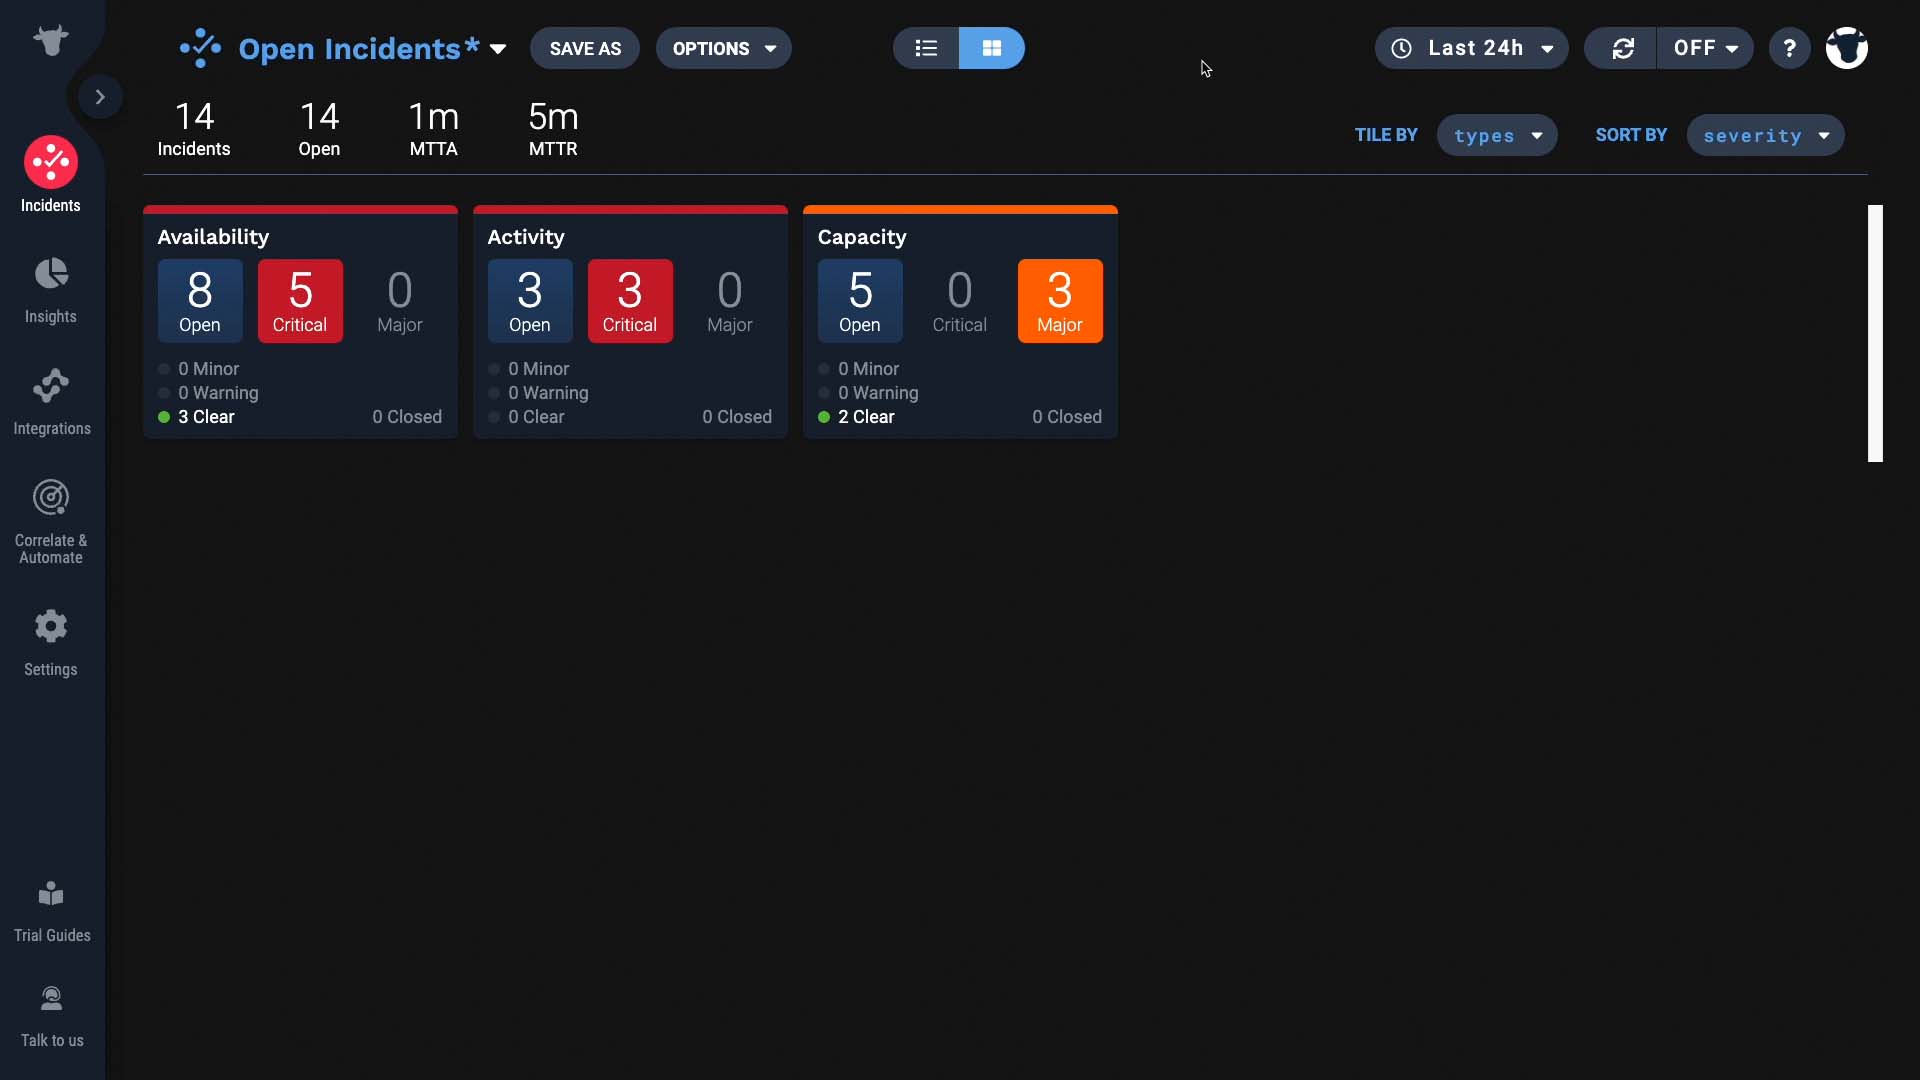The height and width of the screenshot is (1080, 1920).
Task: Click the SAVE AS button
Action: point(585,48)
